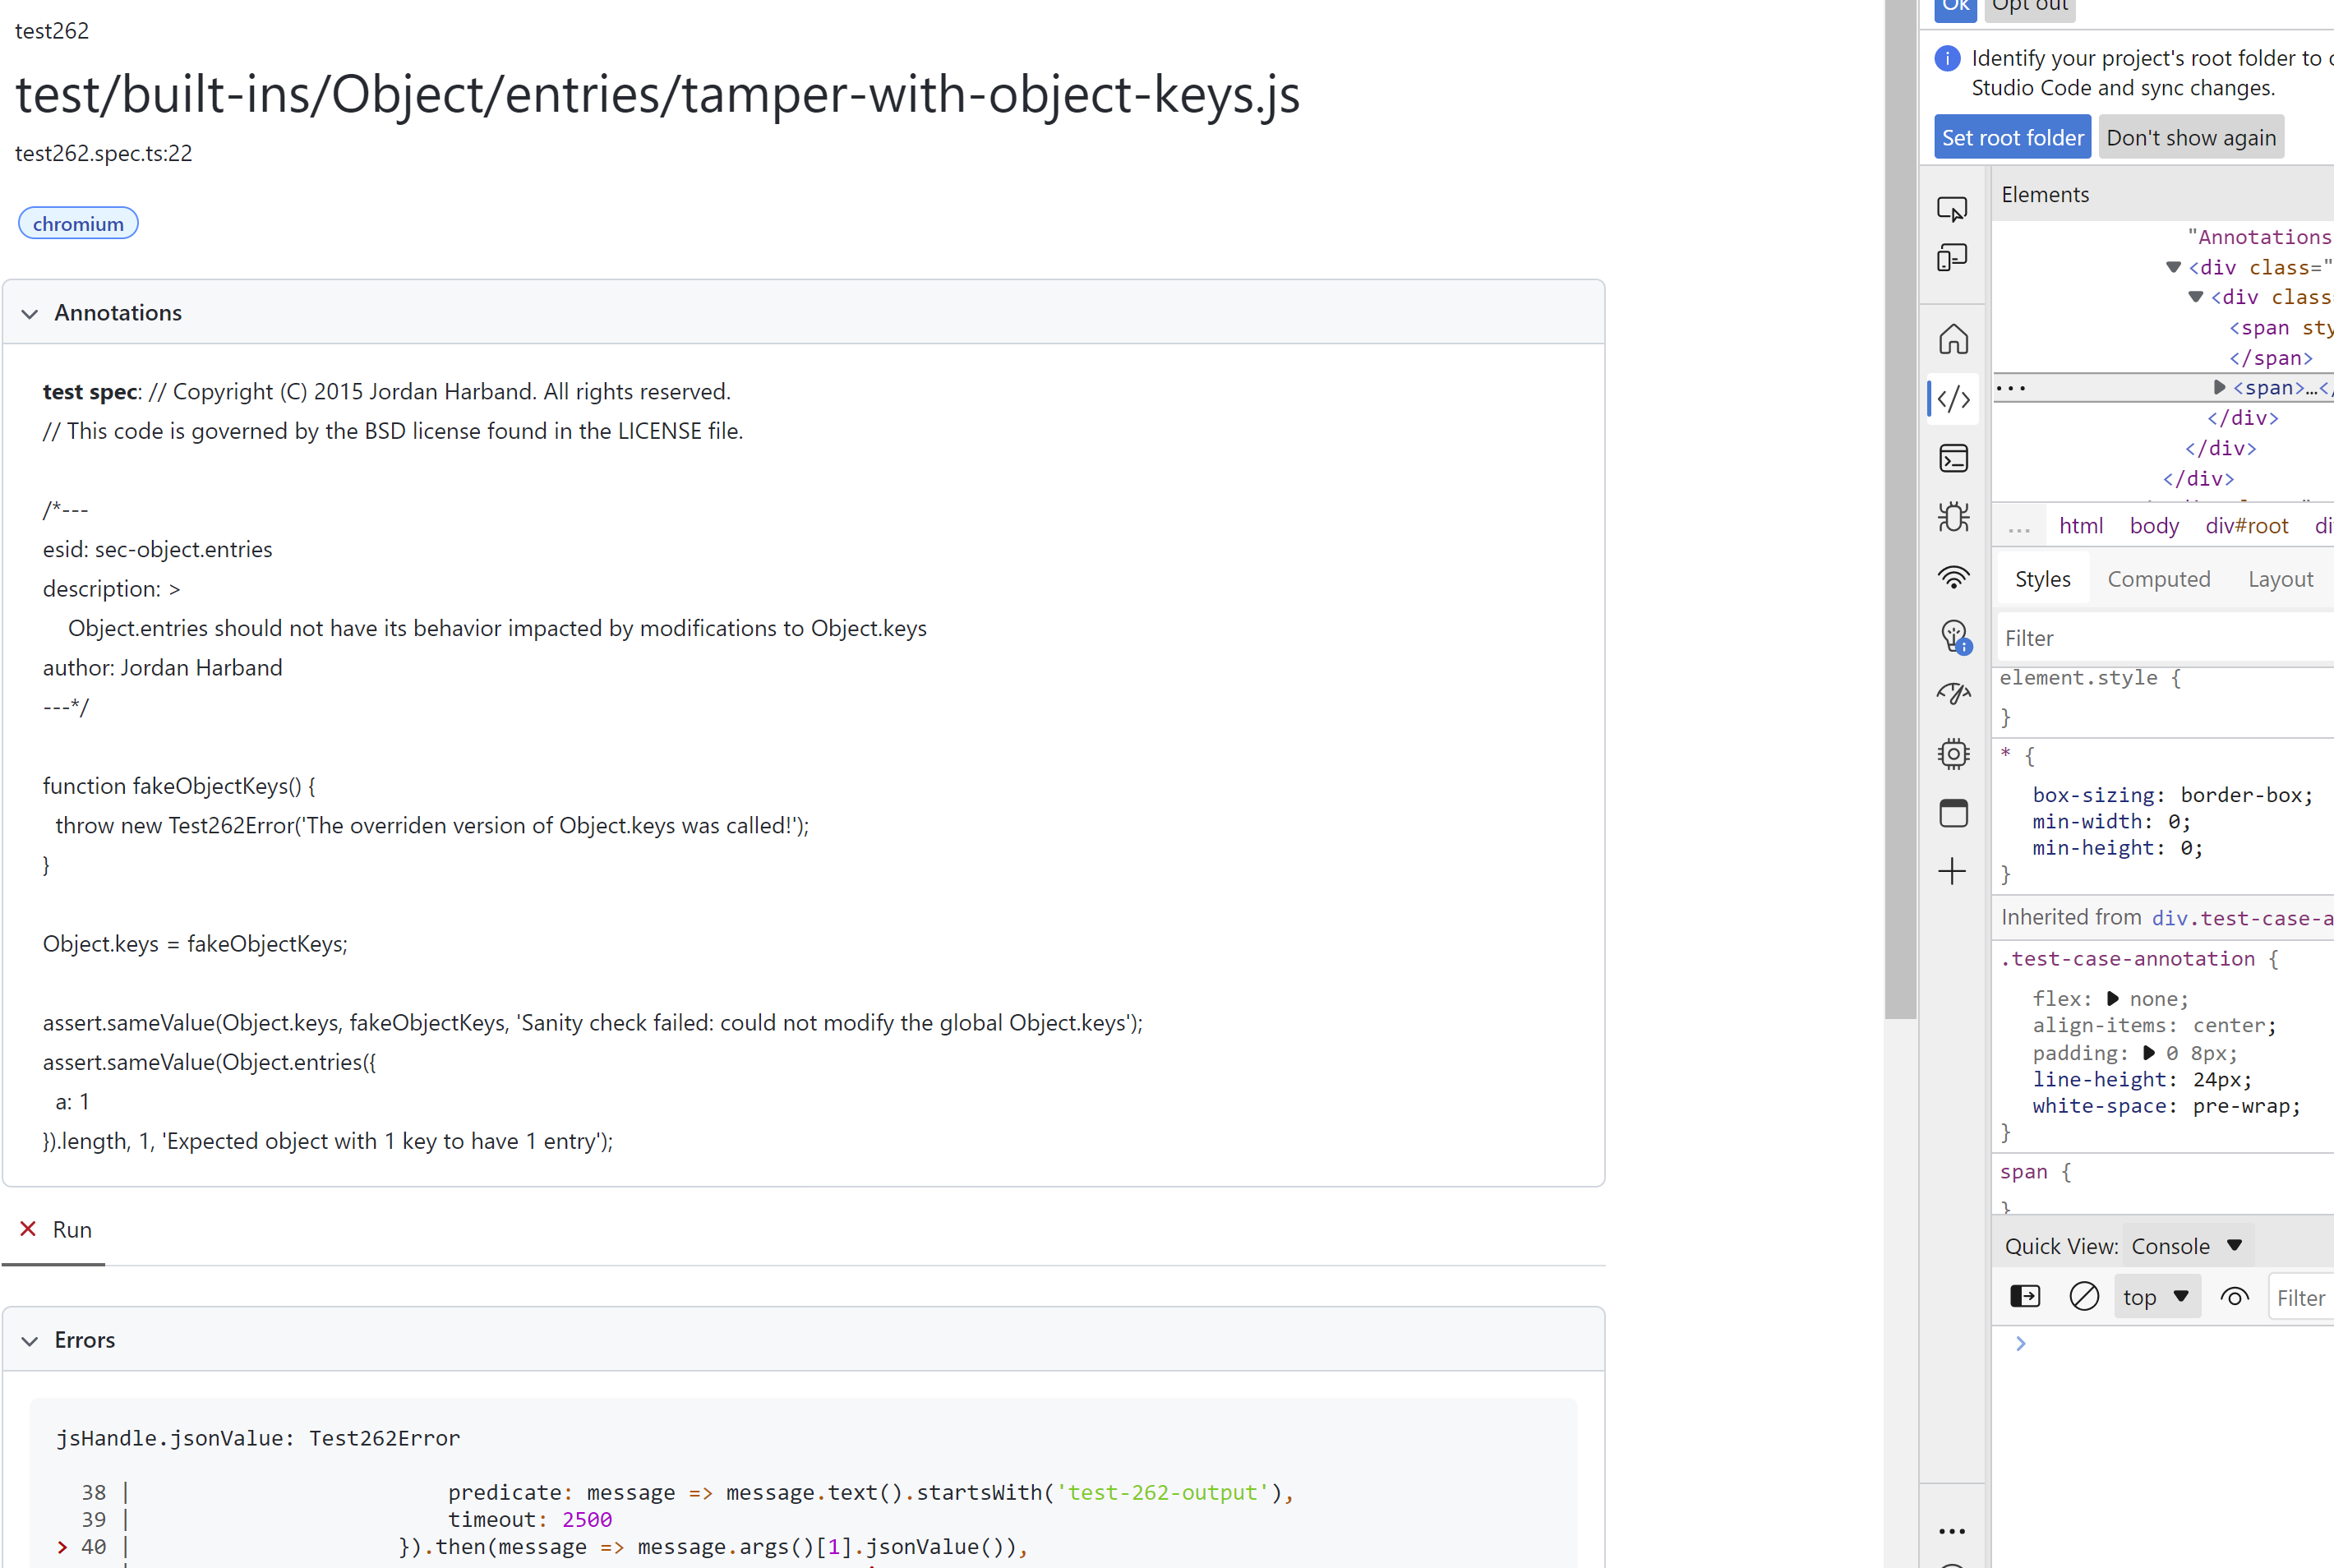Open the Performance gauge icon panel

(1953, 693)
